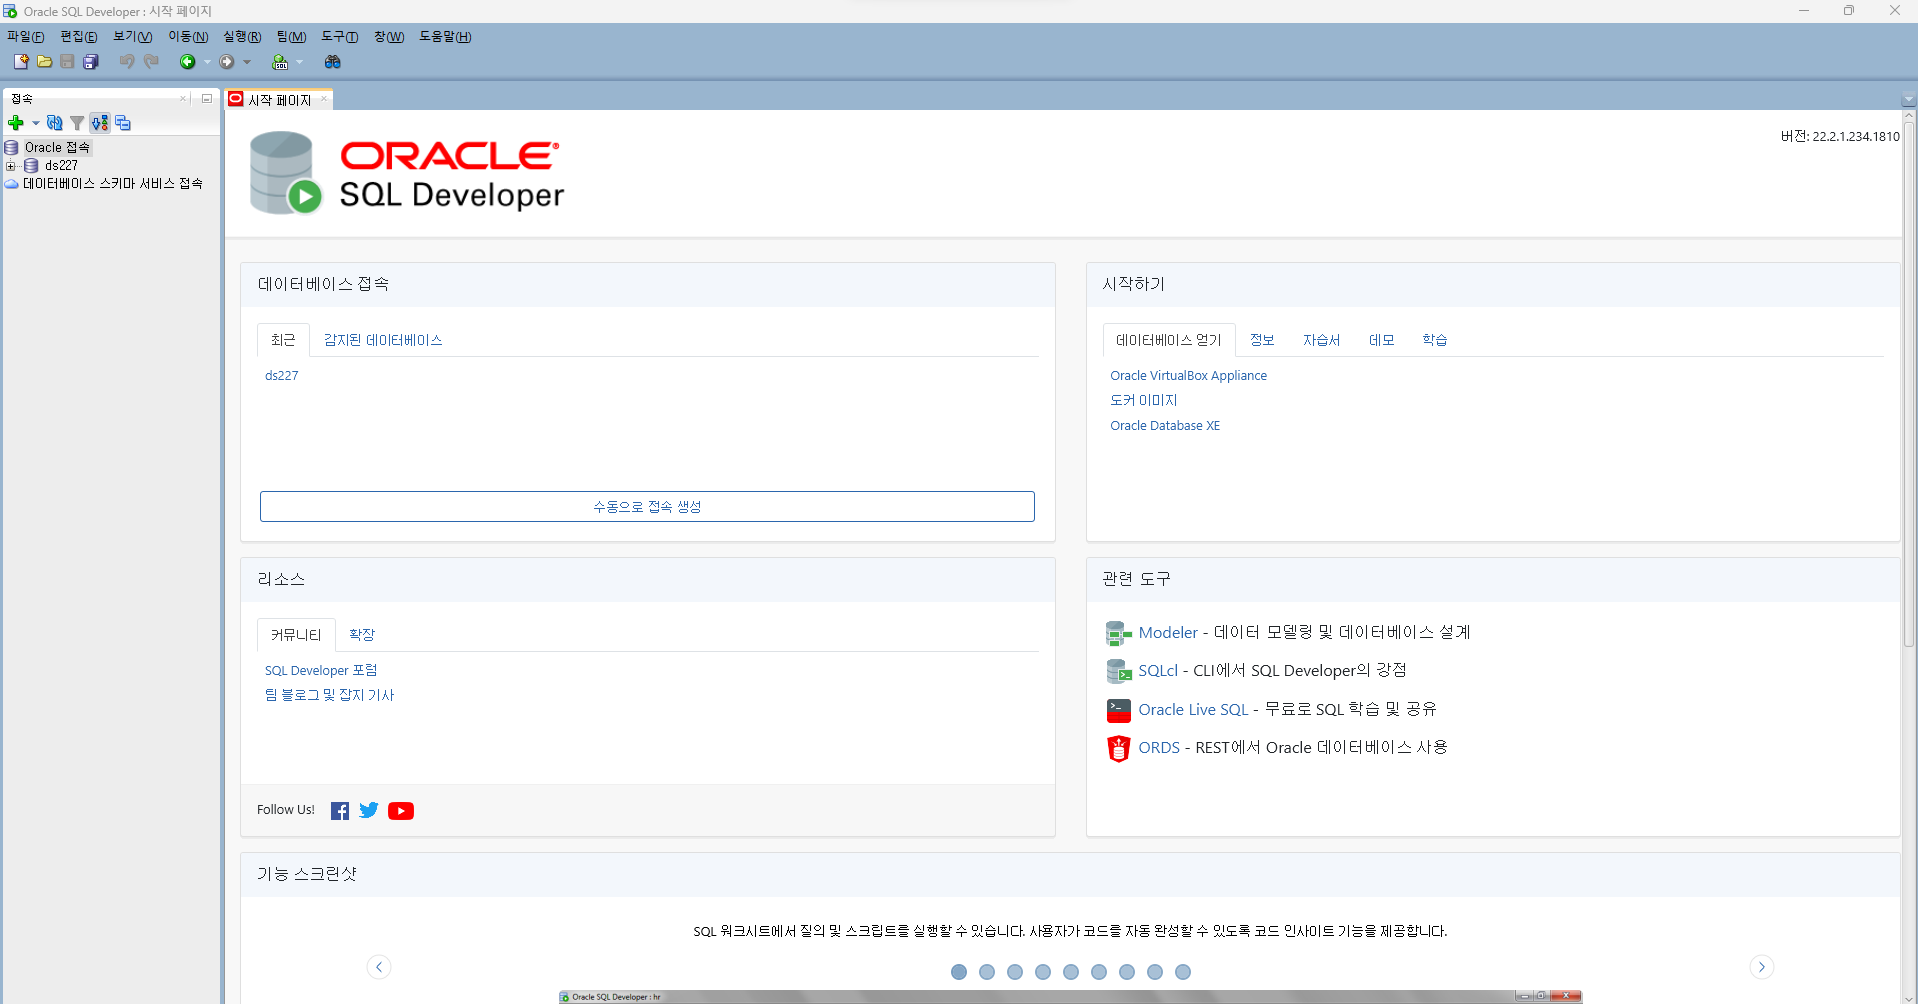1918x1004 pixels.
Task: Open the New Connection dropdown arrow
Action: click(36, 123)
